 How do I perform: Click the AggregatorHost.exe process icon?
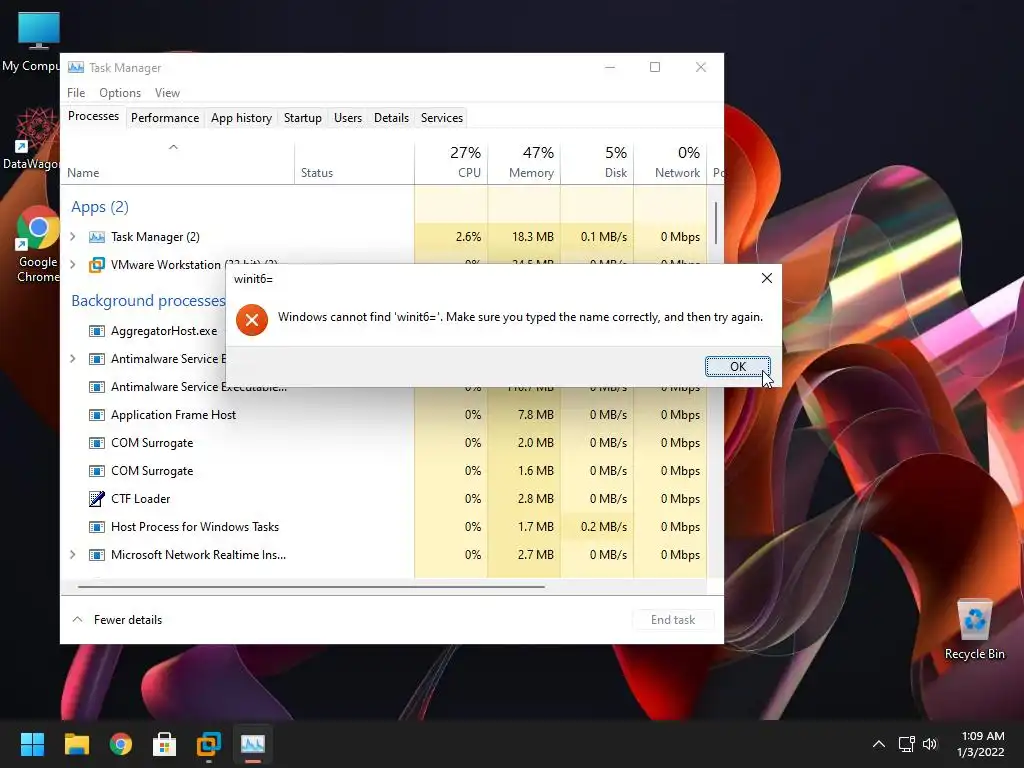tap(97, 331)
